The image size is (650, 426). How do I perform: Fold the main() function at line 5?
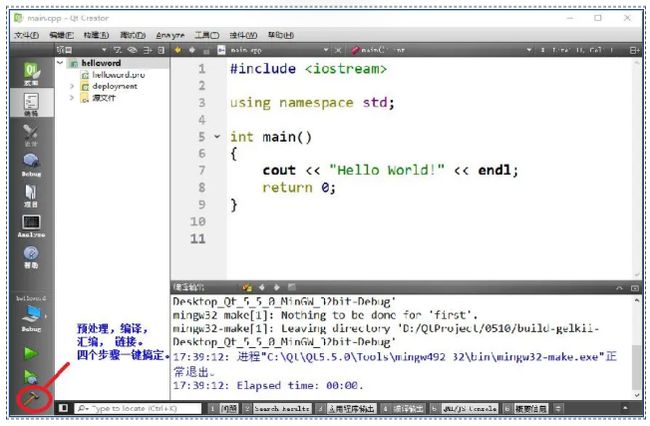217,136
